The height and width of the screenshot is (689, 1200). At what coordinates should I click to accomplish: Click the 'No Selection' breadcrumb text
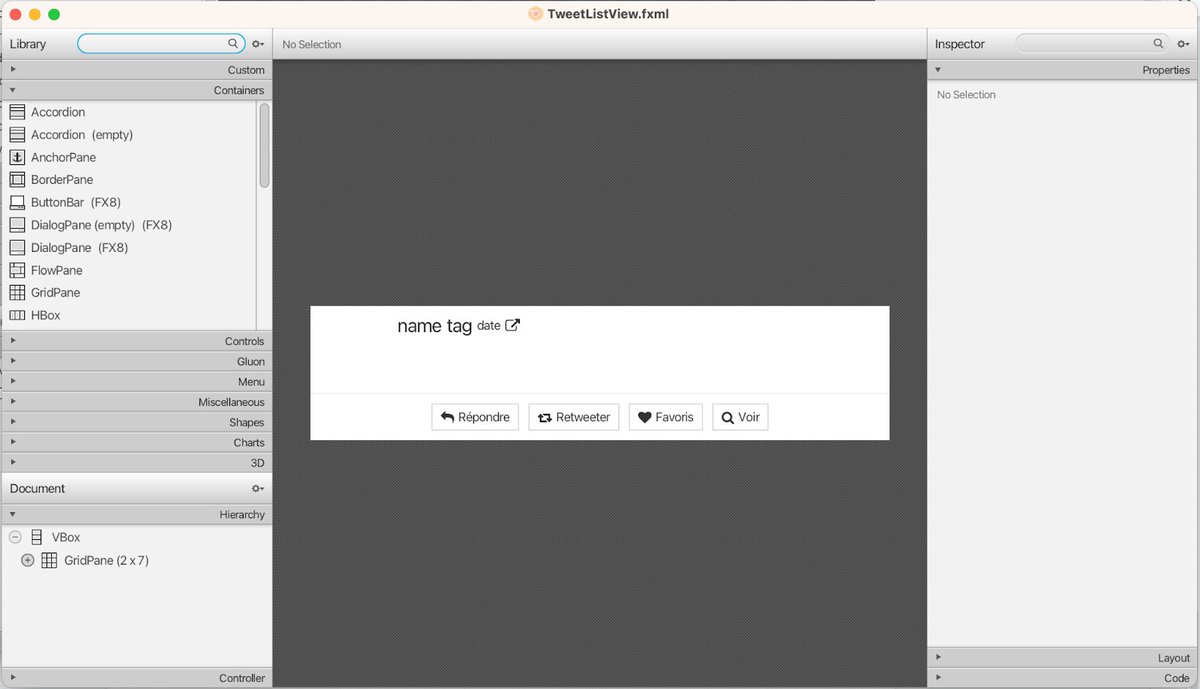[312, 44]
